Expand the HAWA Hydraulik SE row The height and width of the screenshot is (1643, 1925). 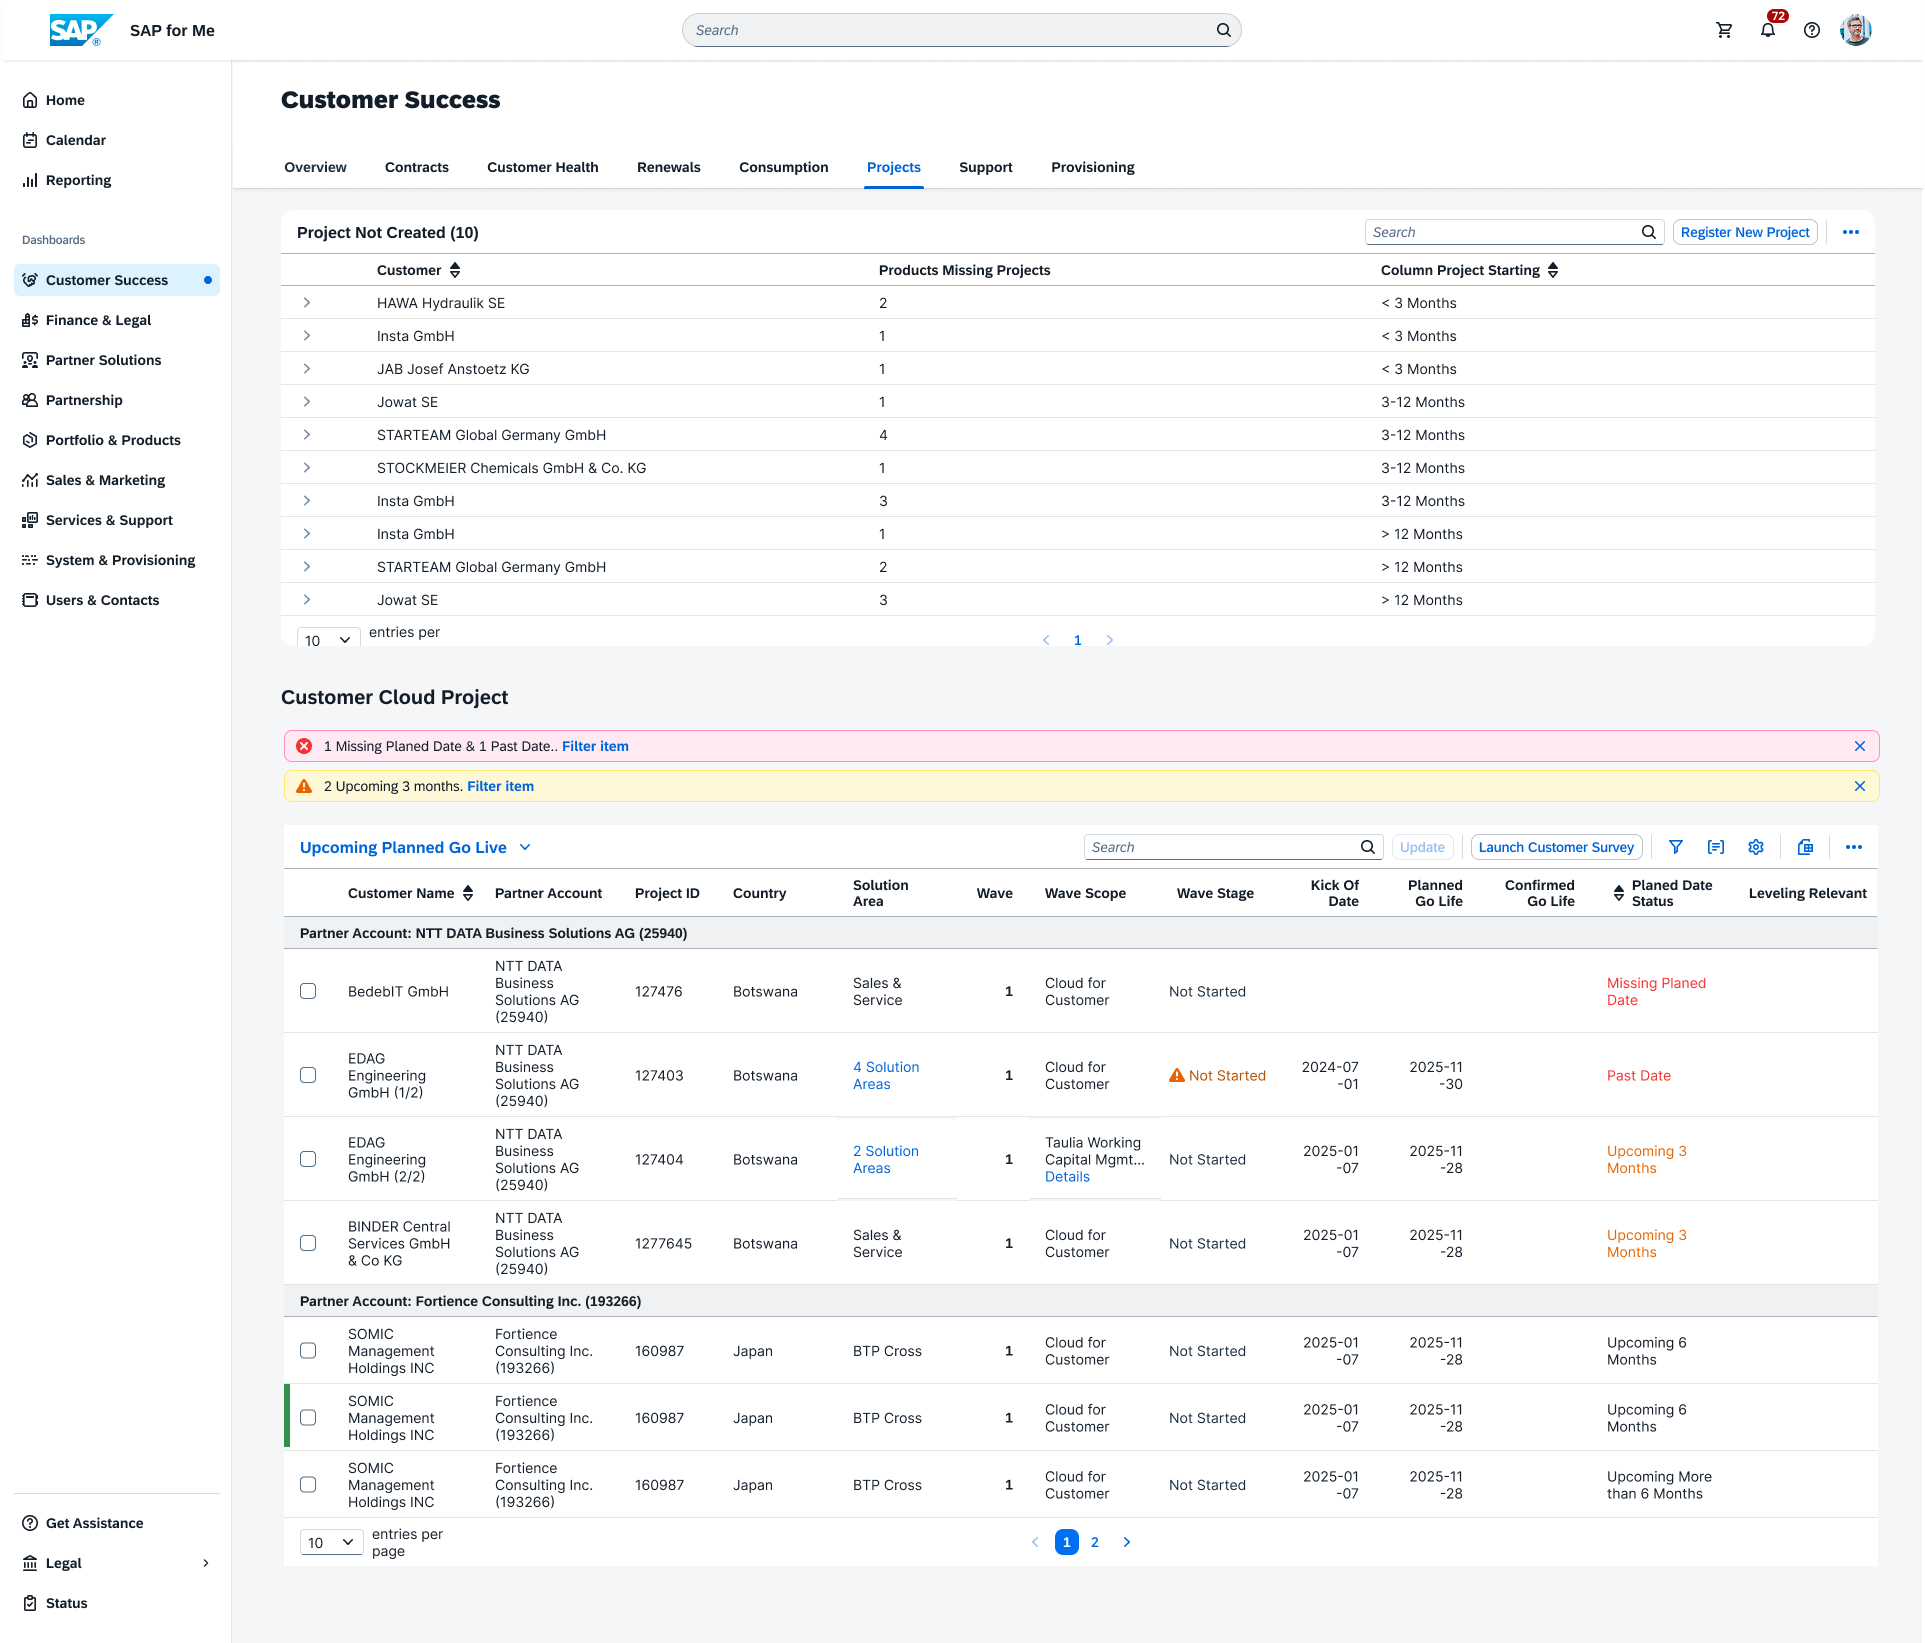[x=307, y=303]
